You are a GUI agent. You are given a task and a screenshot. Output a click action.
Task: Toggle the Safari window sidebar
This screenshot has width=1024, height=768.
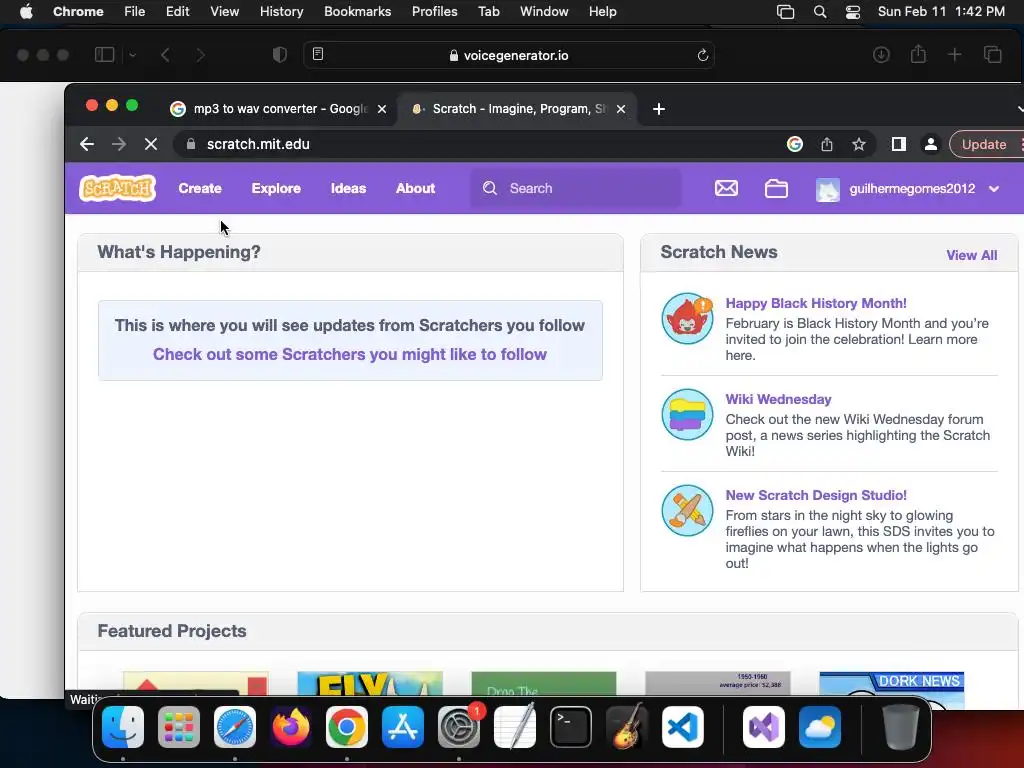[x=104, y=55]
